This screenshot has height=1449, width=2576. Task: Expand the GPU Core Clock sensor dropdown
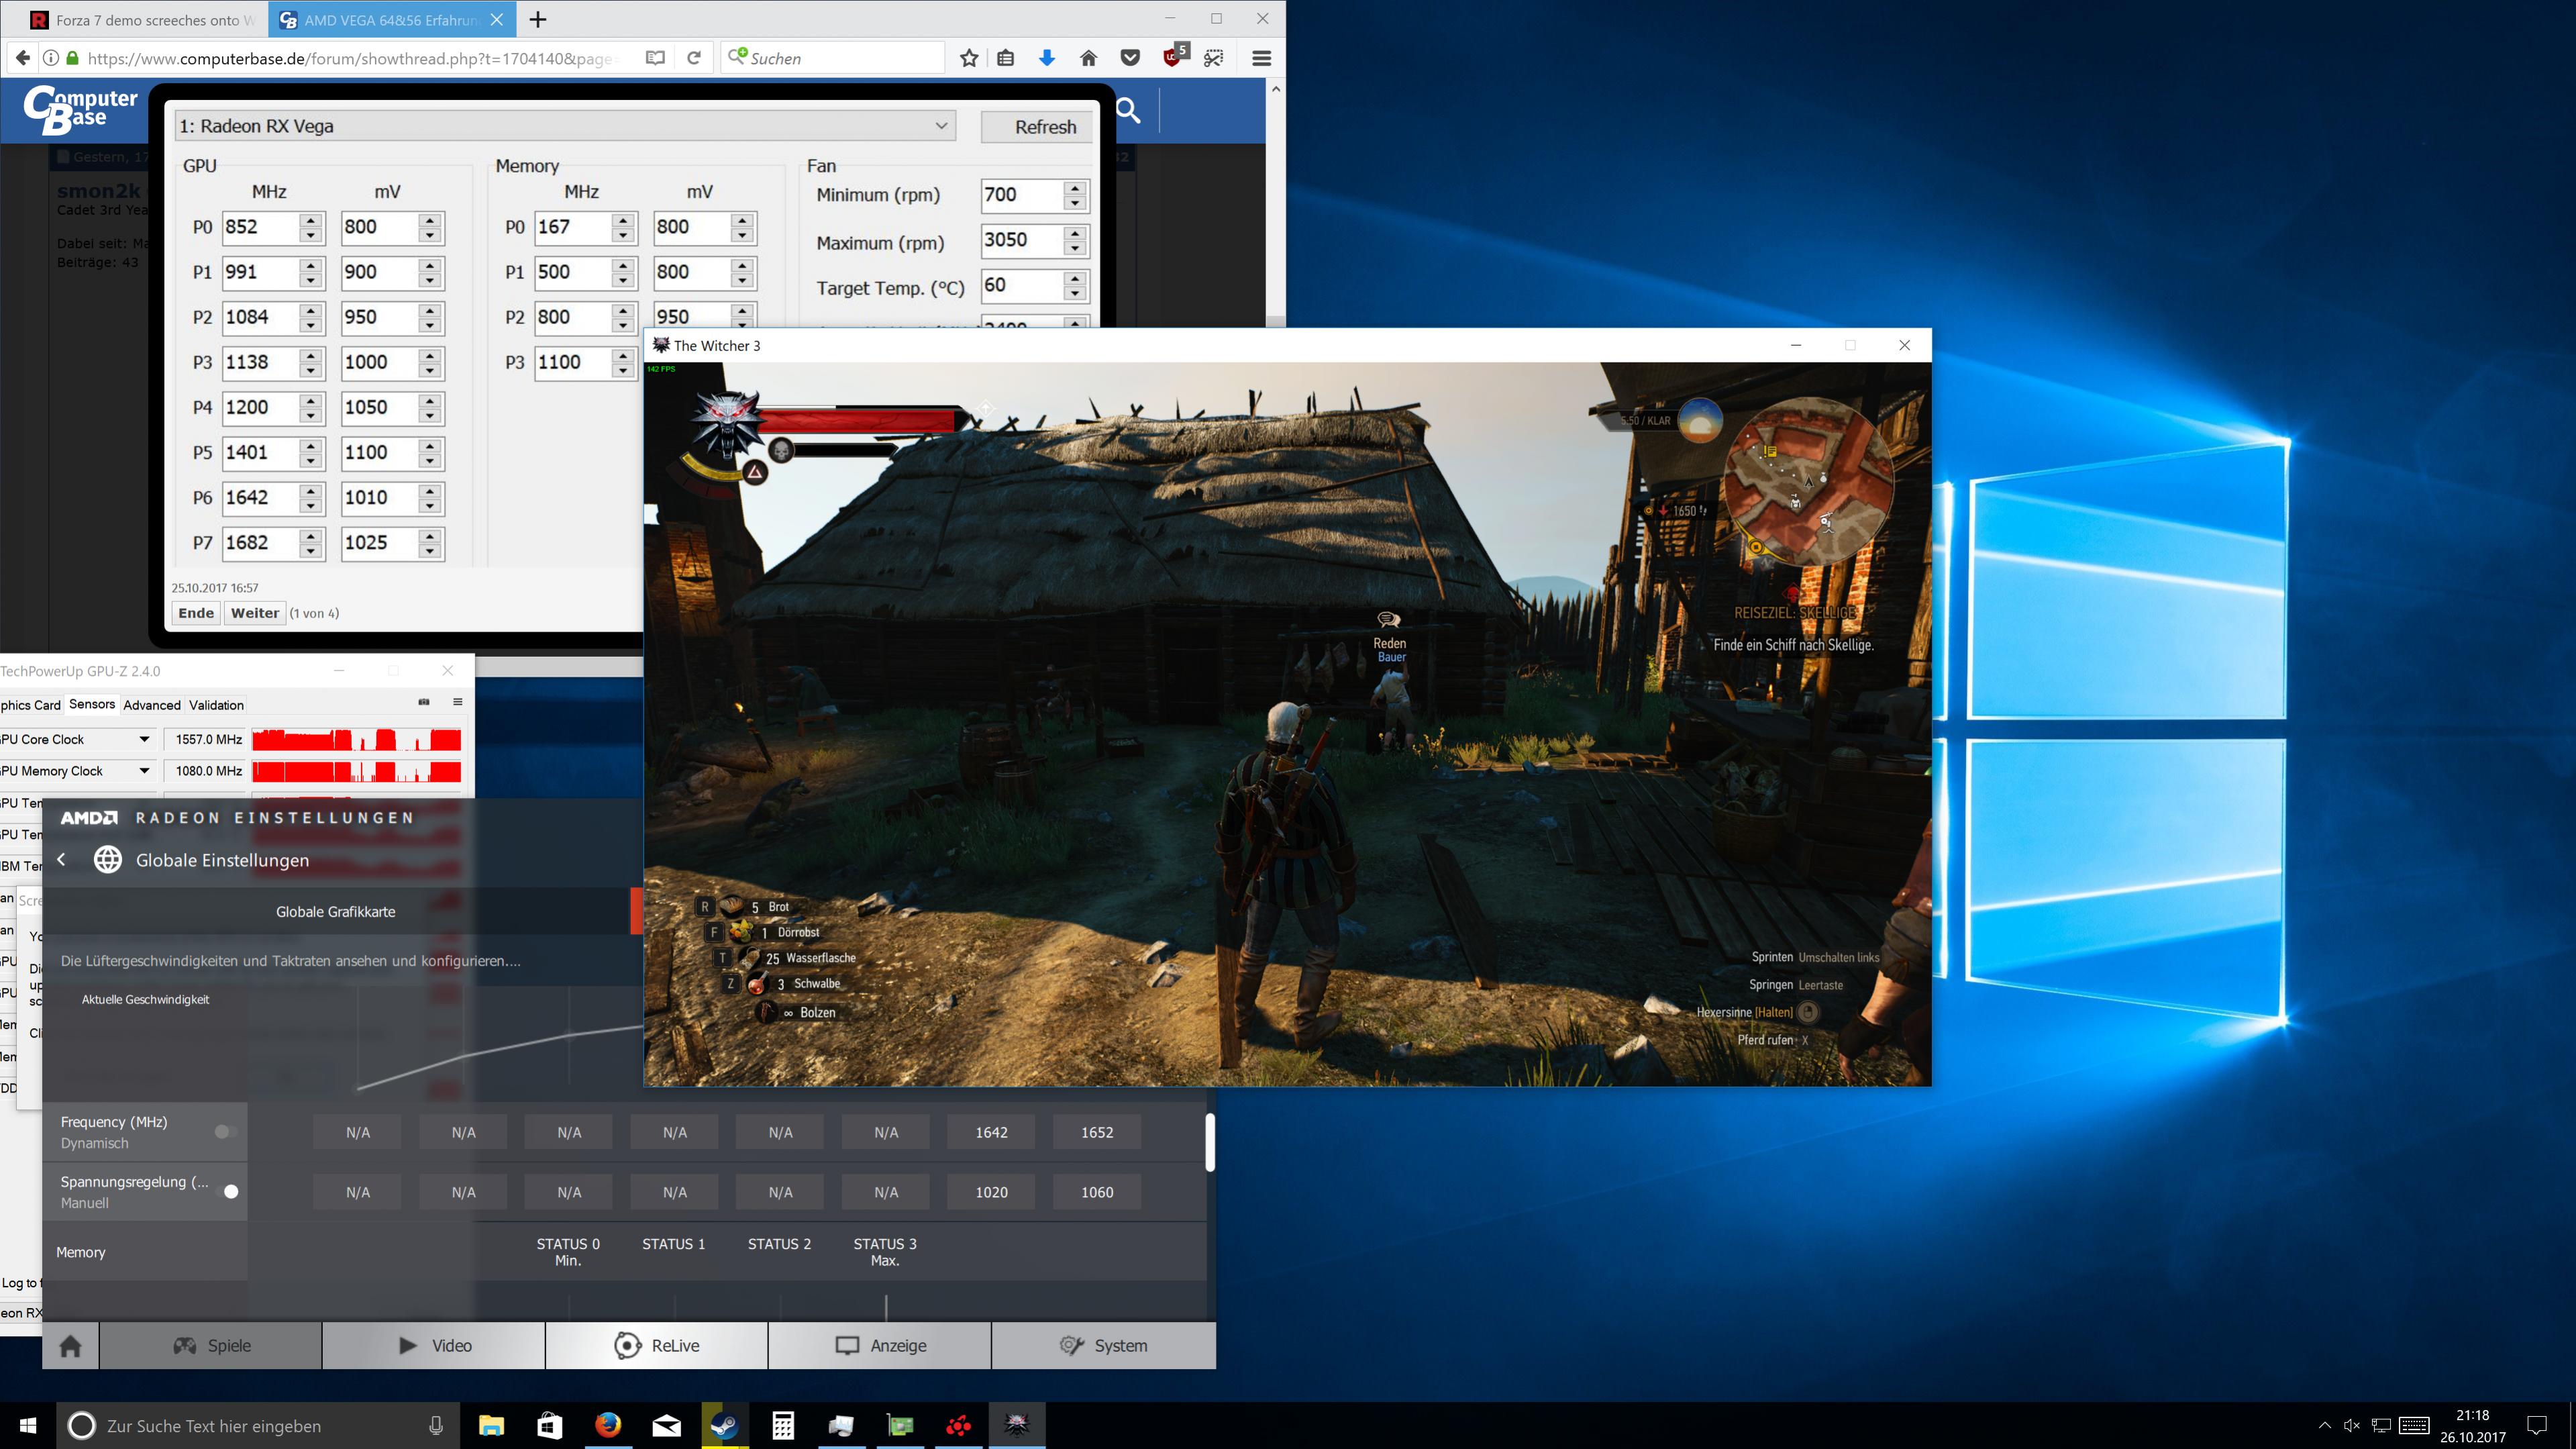(x=144, y=739)
